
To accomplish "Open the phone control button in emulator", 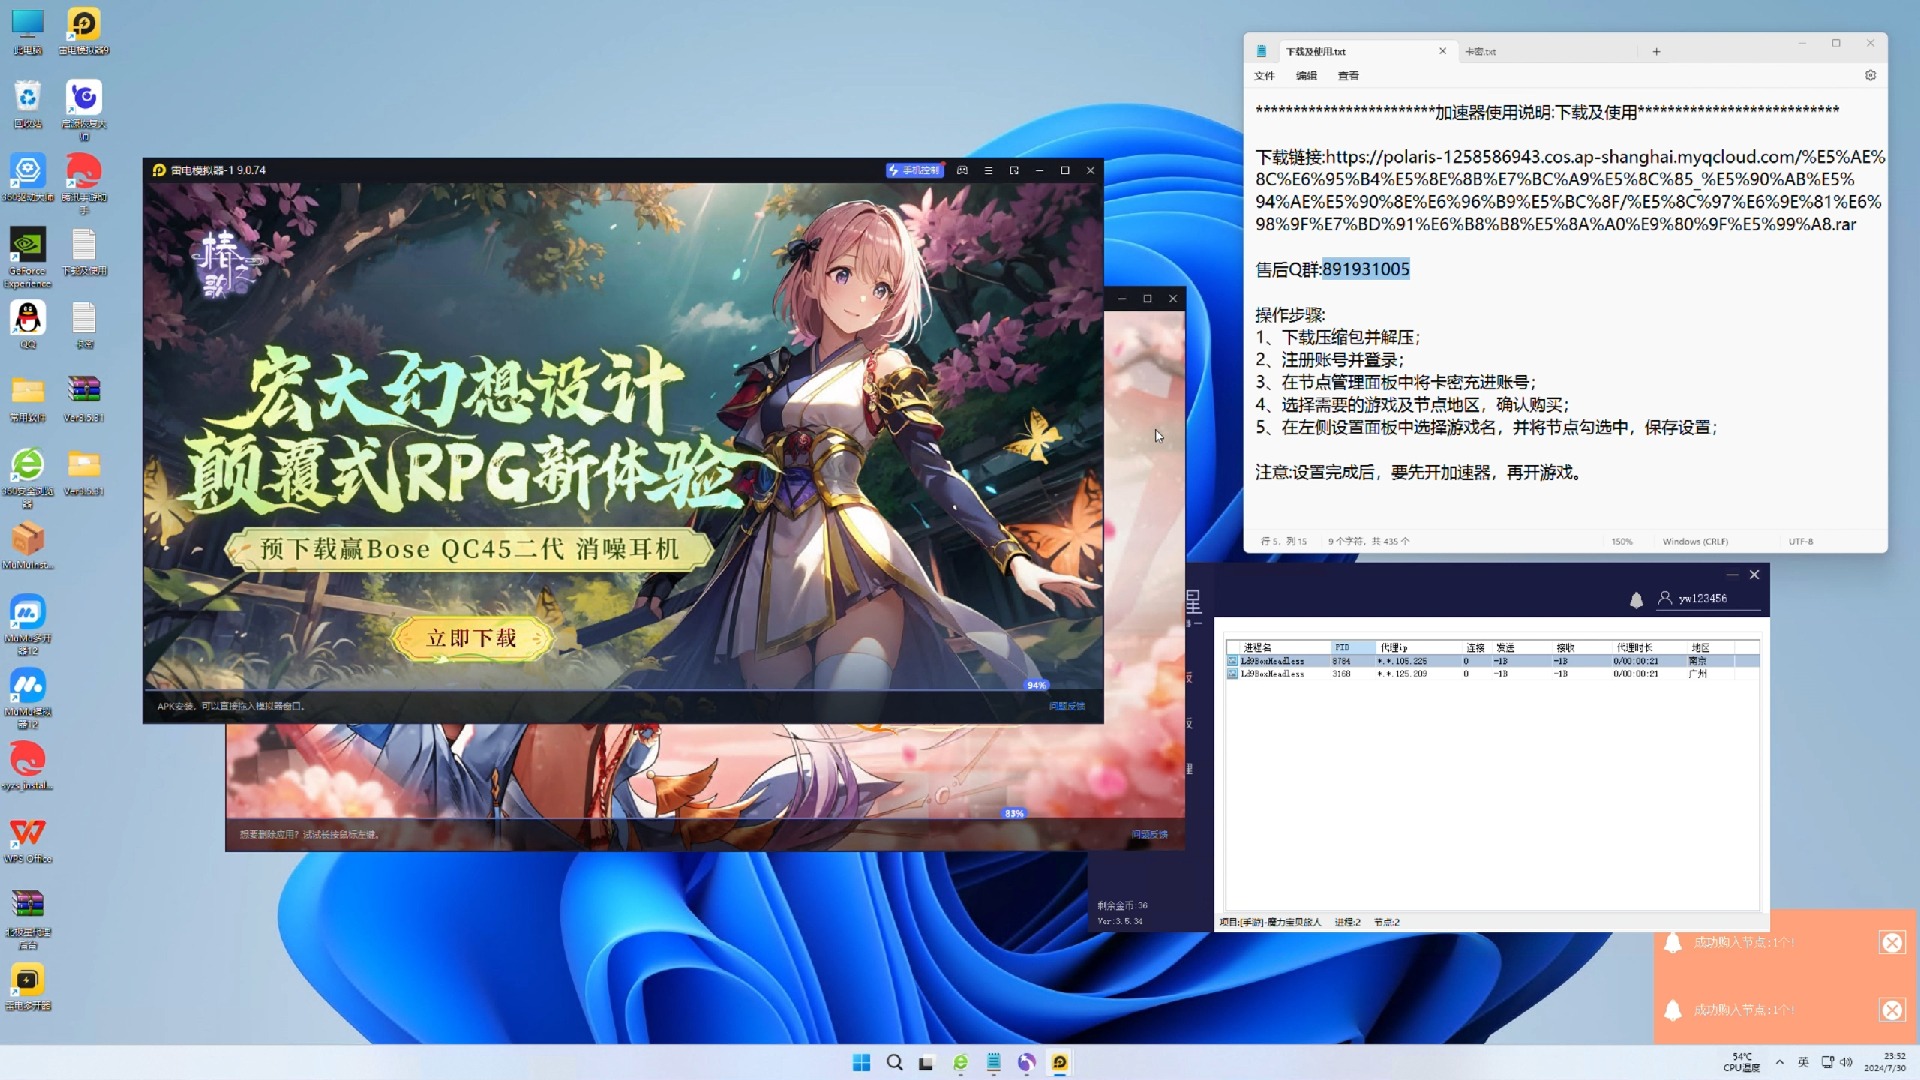I will click(x=914, y=171).
